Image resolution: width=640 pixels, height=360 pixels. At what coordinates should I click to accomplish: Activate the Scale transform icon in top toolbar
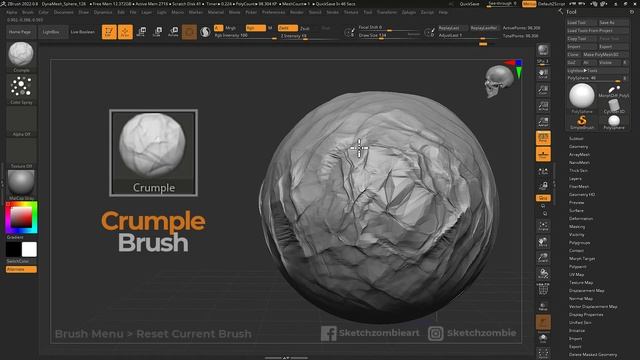pos(157,32)
